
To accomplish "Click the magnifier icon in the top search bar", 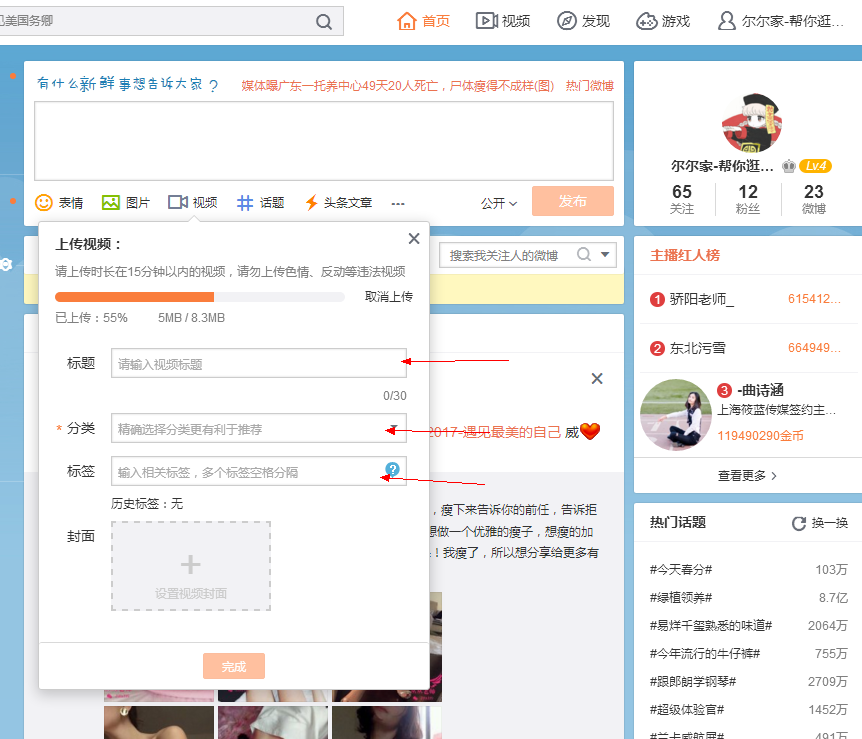I will (x=322, y=20).
